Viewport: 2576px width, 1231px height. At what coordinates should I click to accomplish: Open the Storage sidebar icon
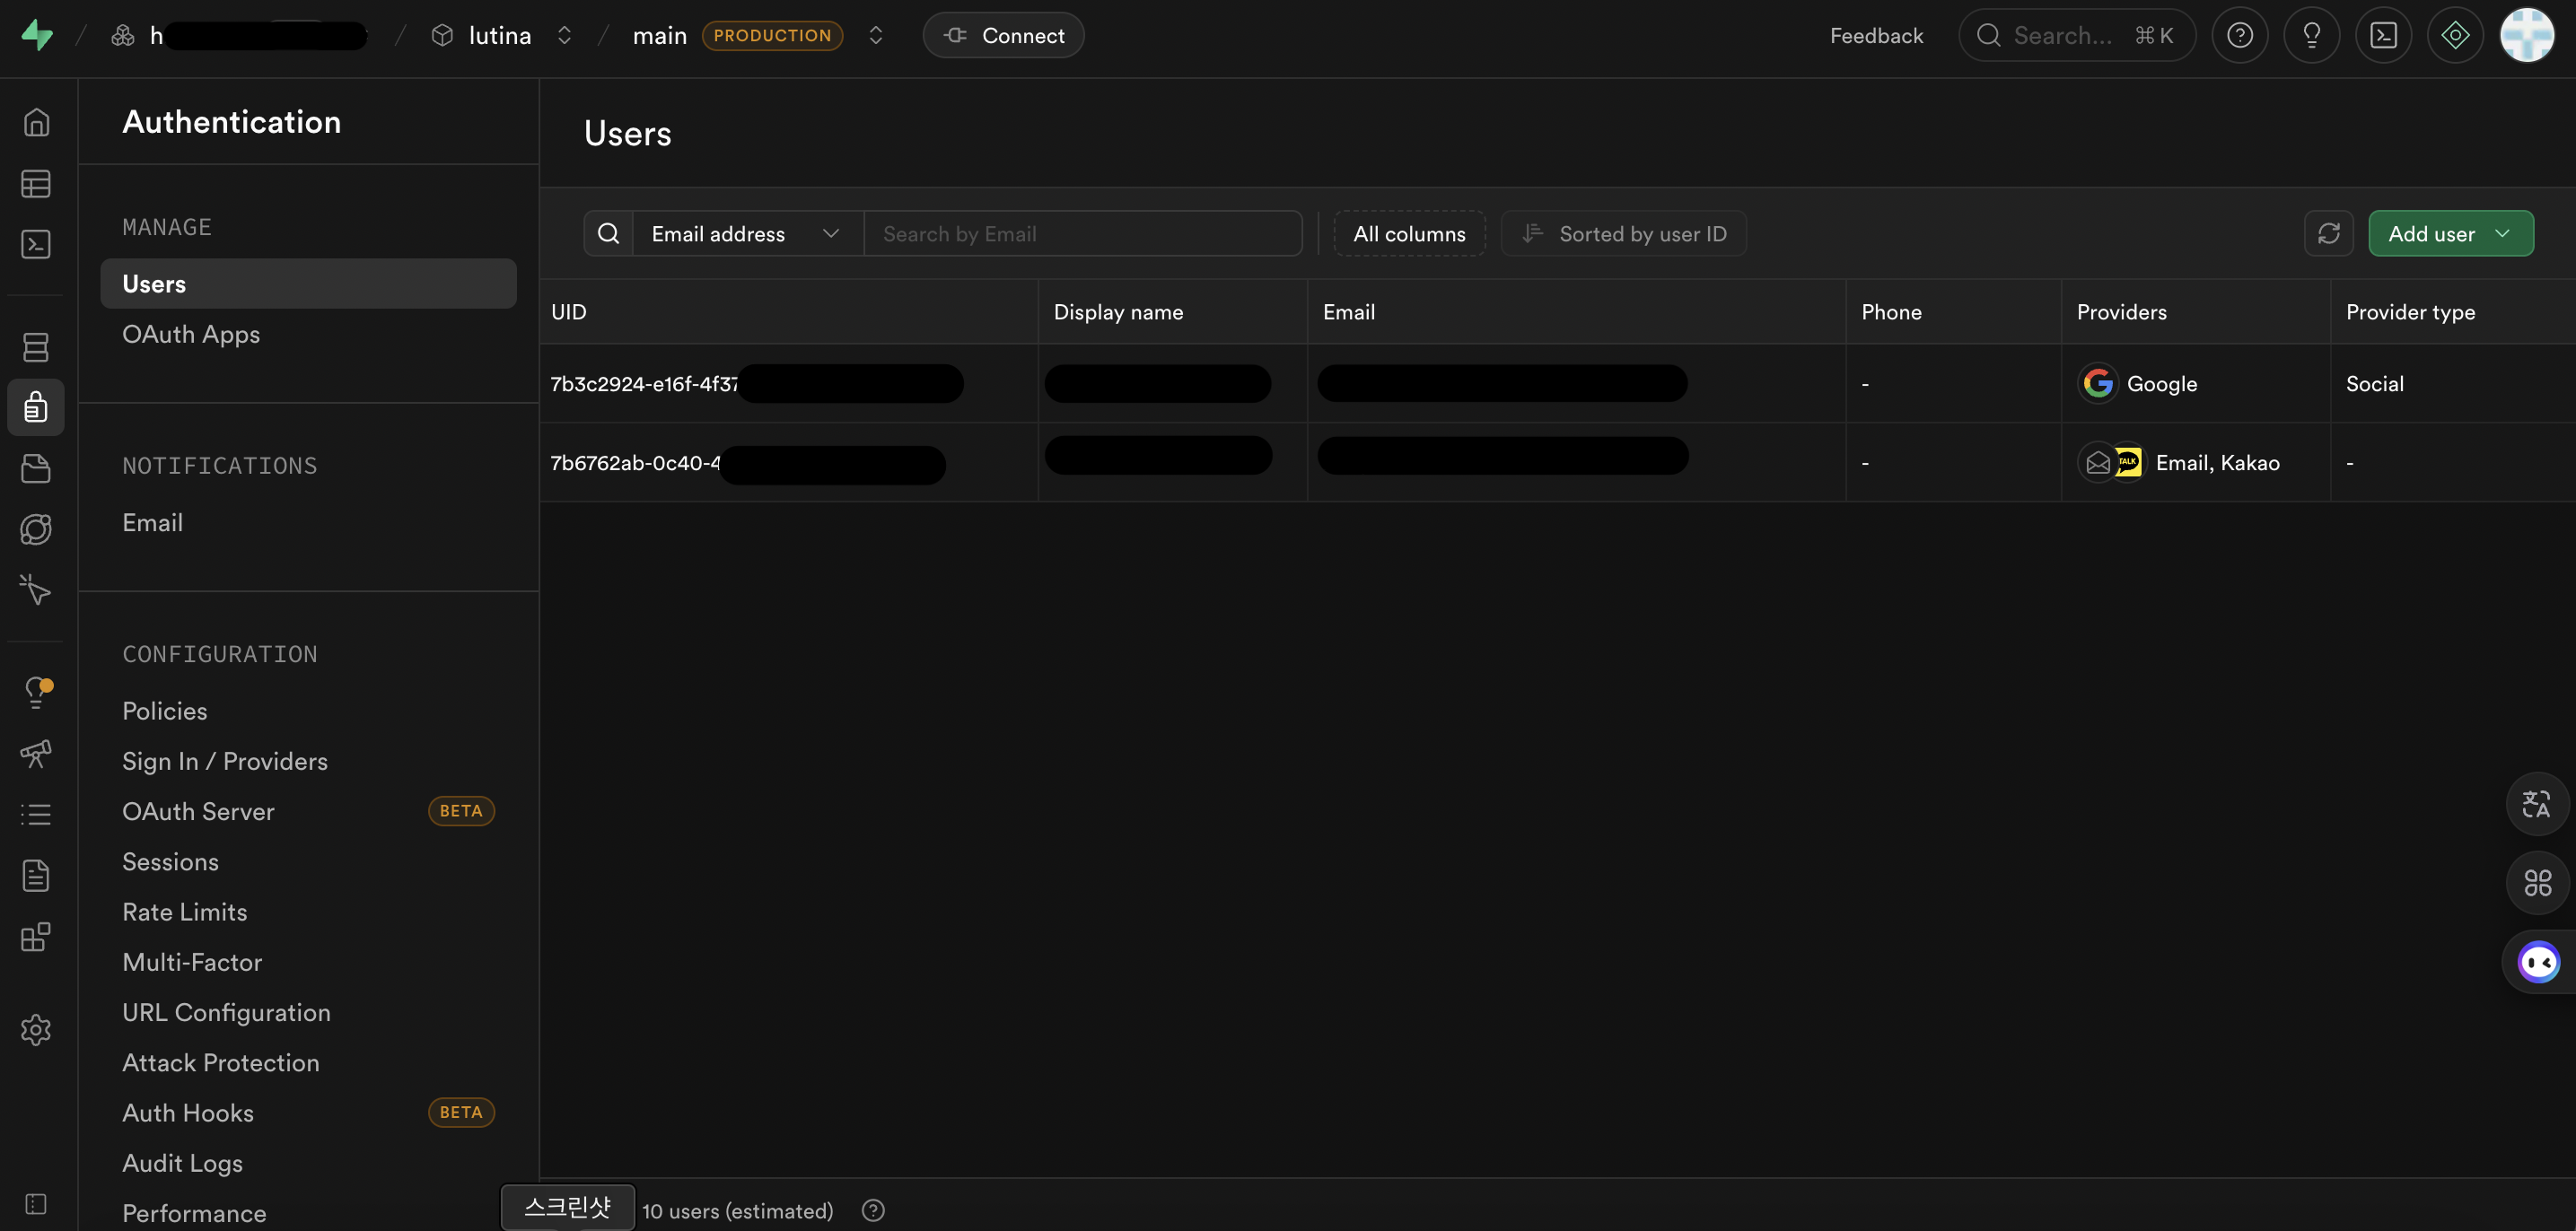pos(36,468)
